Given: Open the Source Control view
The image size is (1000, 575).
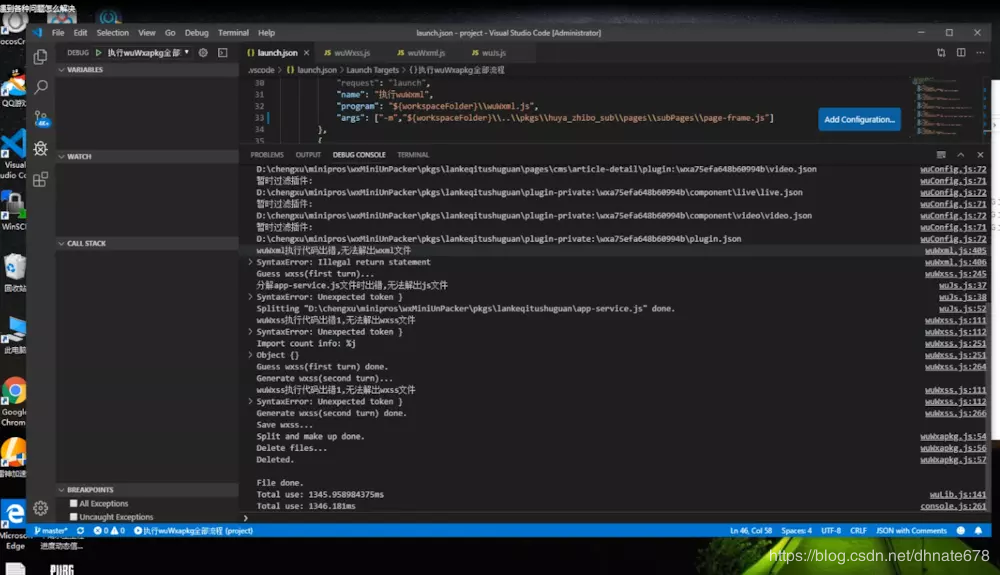Looking at the screenshot, I should (x=40, y=118).
